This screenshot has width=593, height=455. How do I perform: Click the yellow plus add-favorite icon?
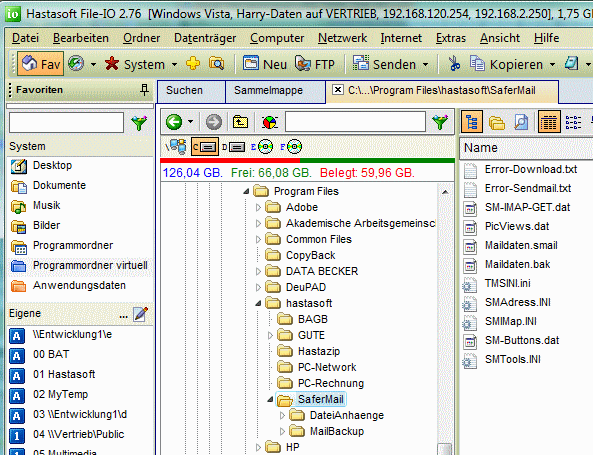[193, 63]
